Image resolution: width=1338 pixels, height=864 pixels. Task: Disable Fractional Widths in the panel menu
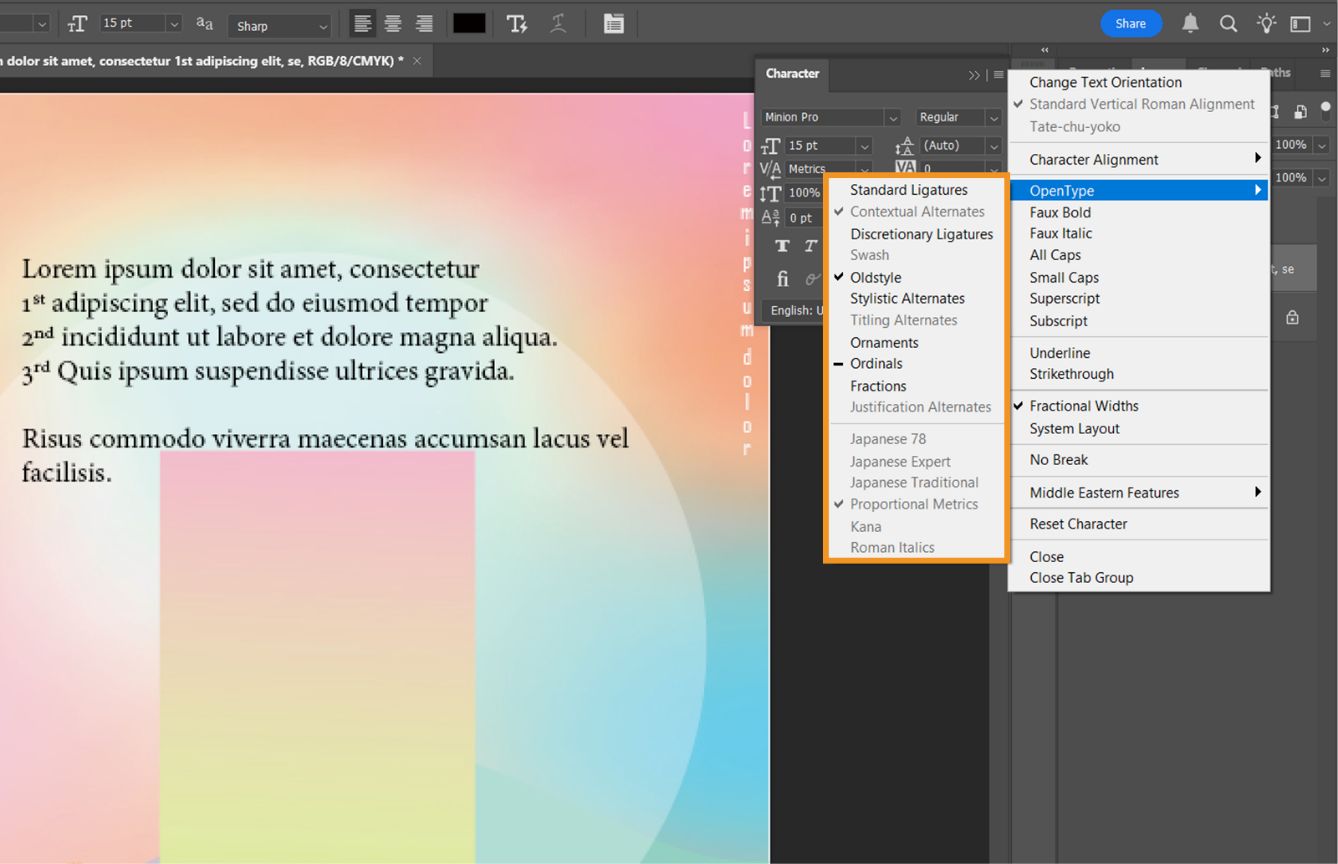(1087, 405)
